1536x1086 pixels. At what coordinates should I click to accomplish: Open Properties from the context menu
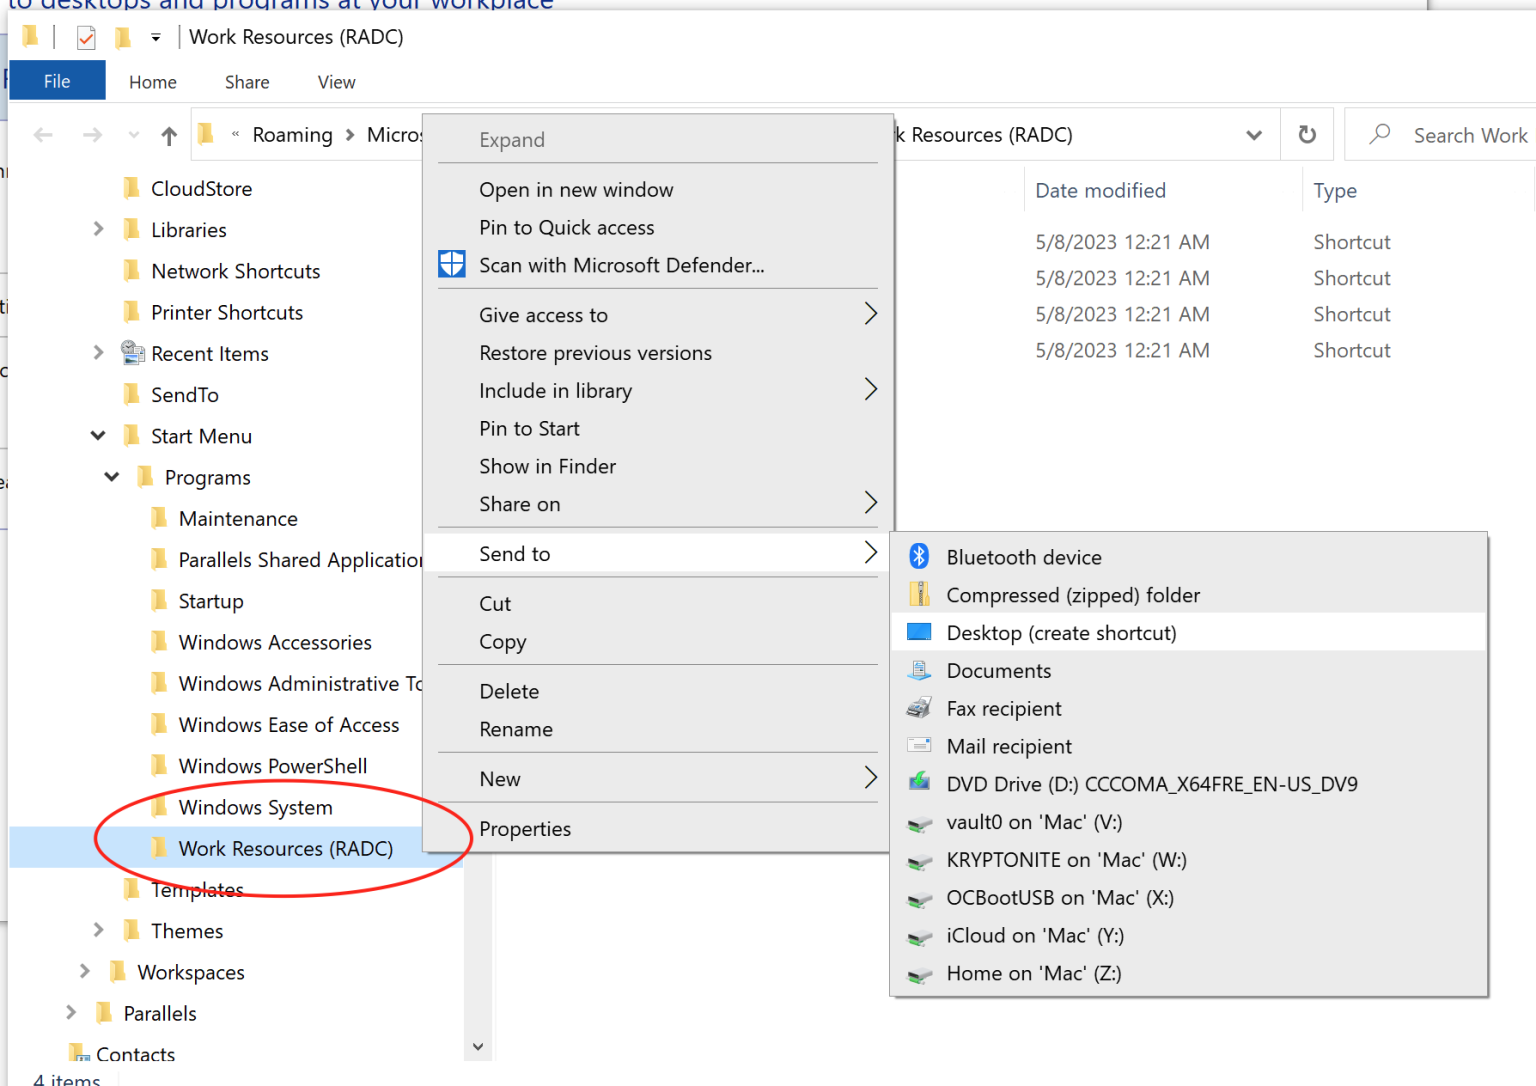(x=525, y=829)
